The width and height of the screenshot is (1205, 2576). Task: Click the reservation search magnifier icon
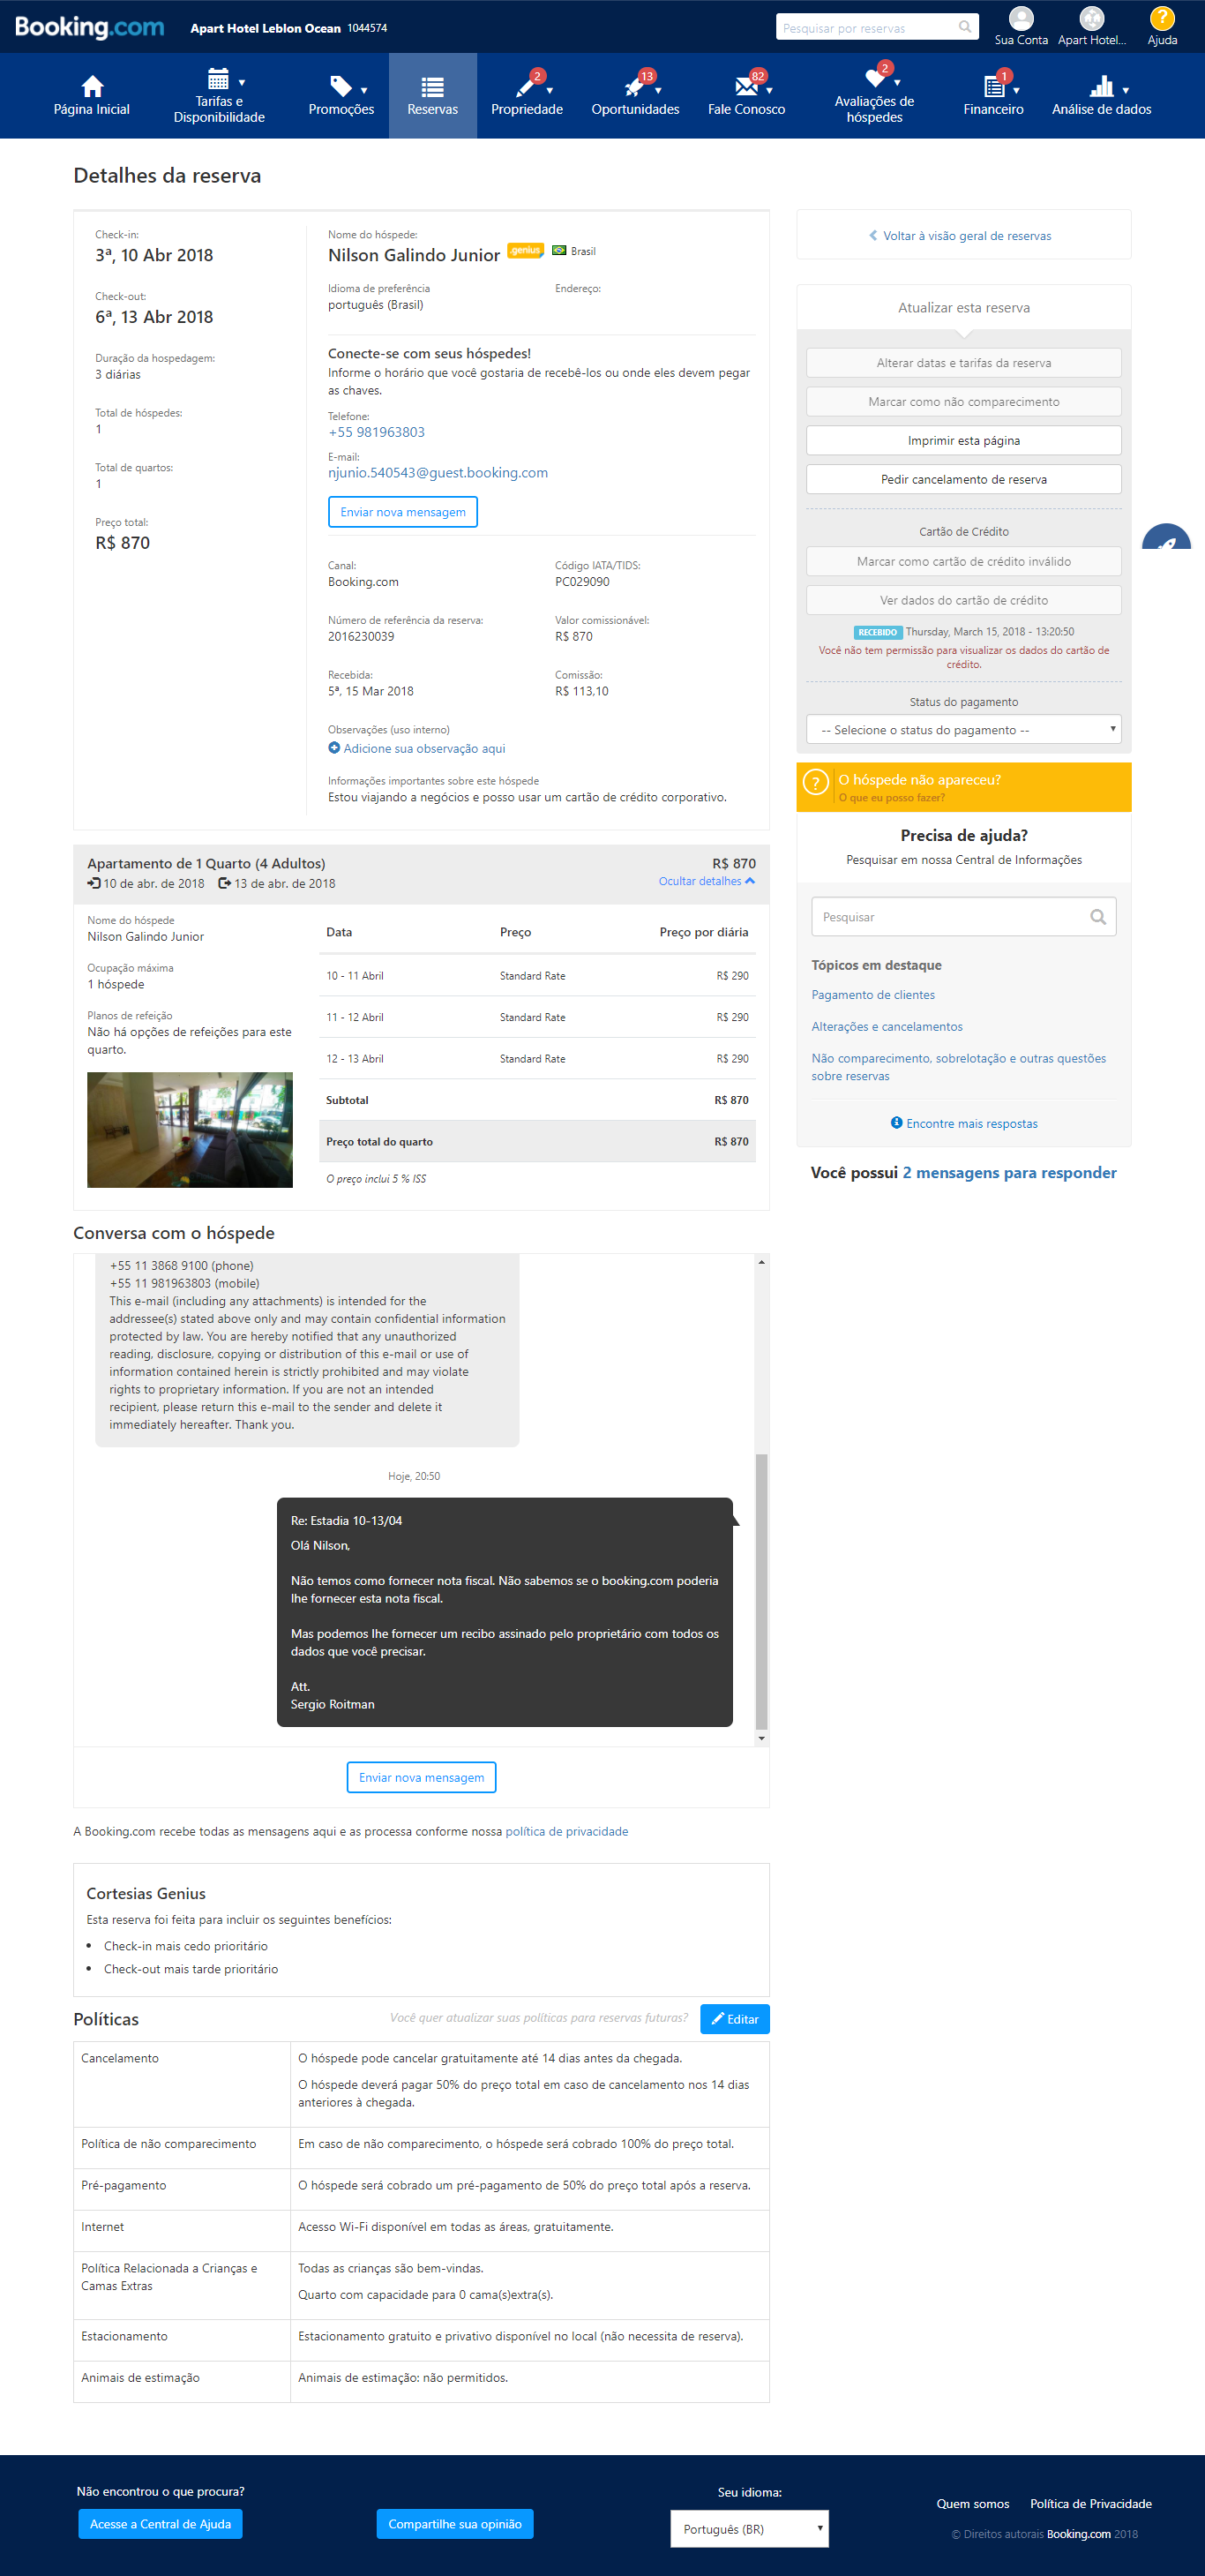[965, 27]
